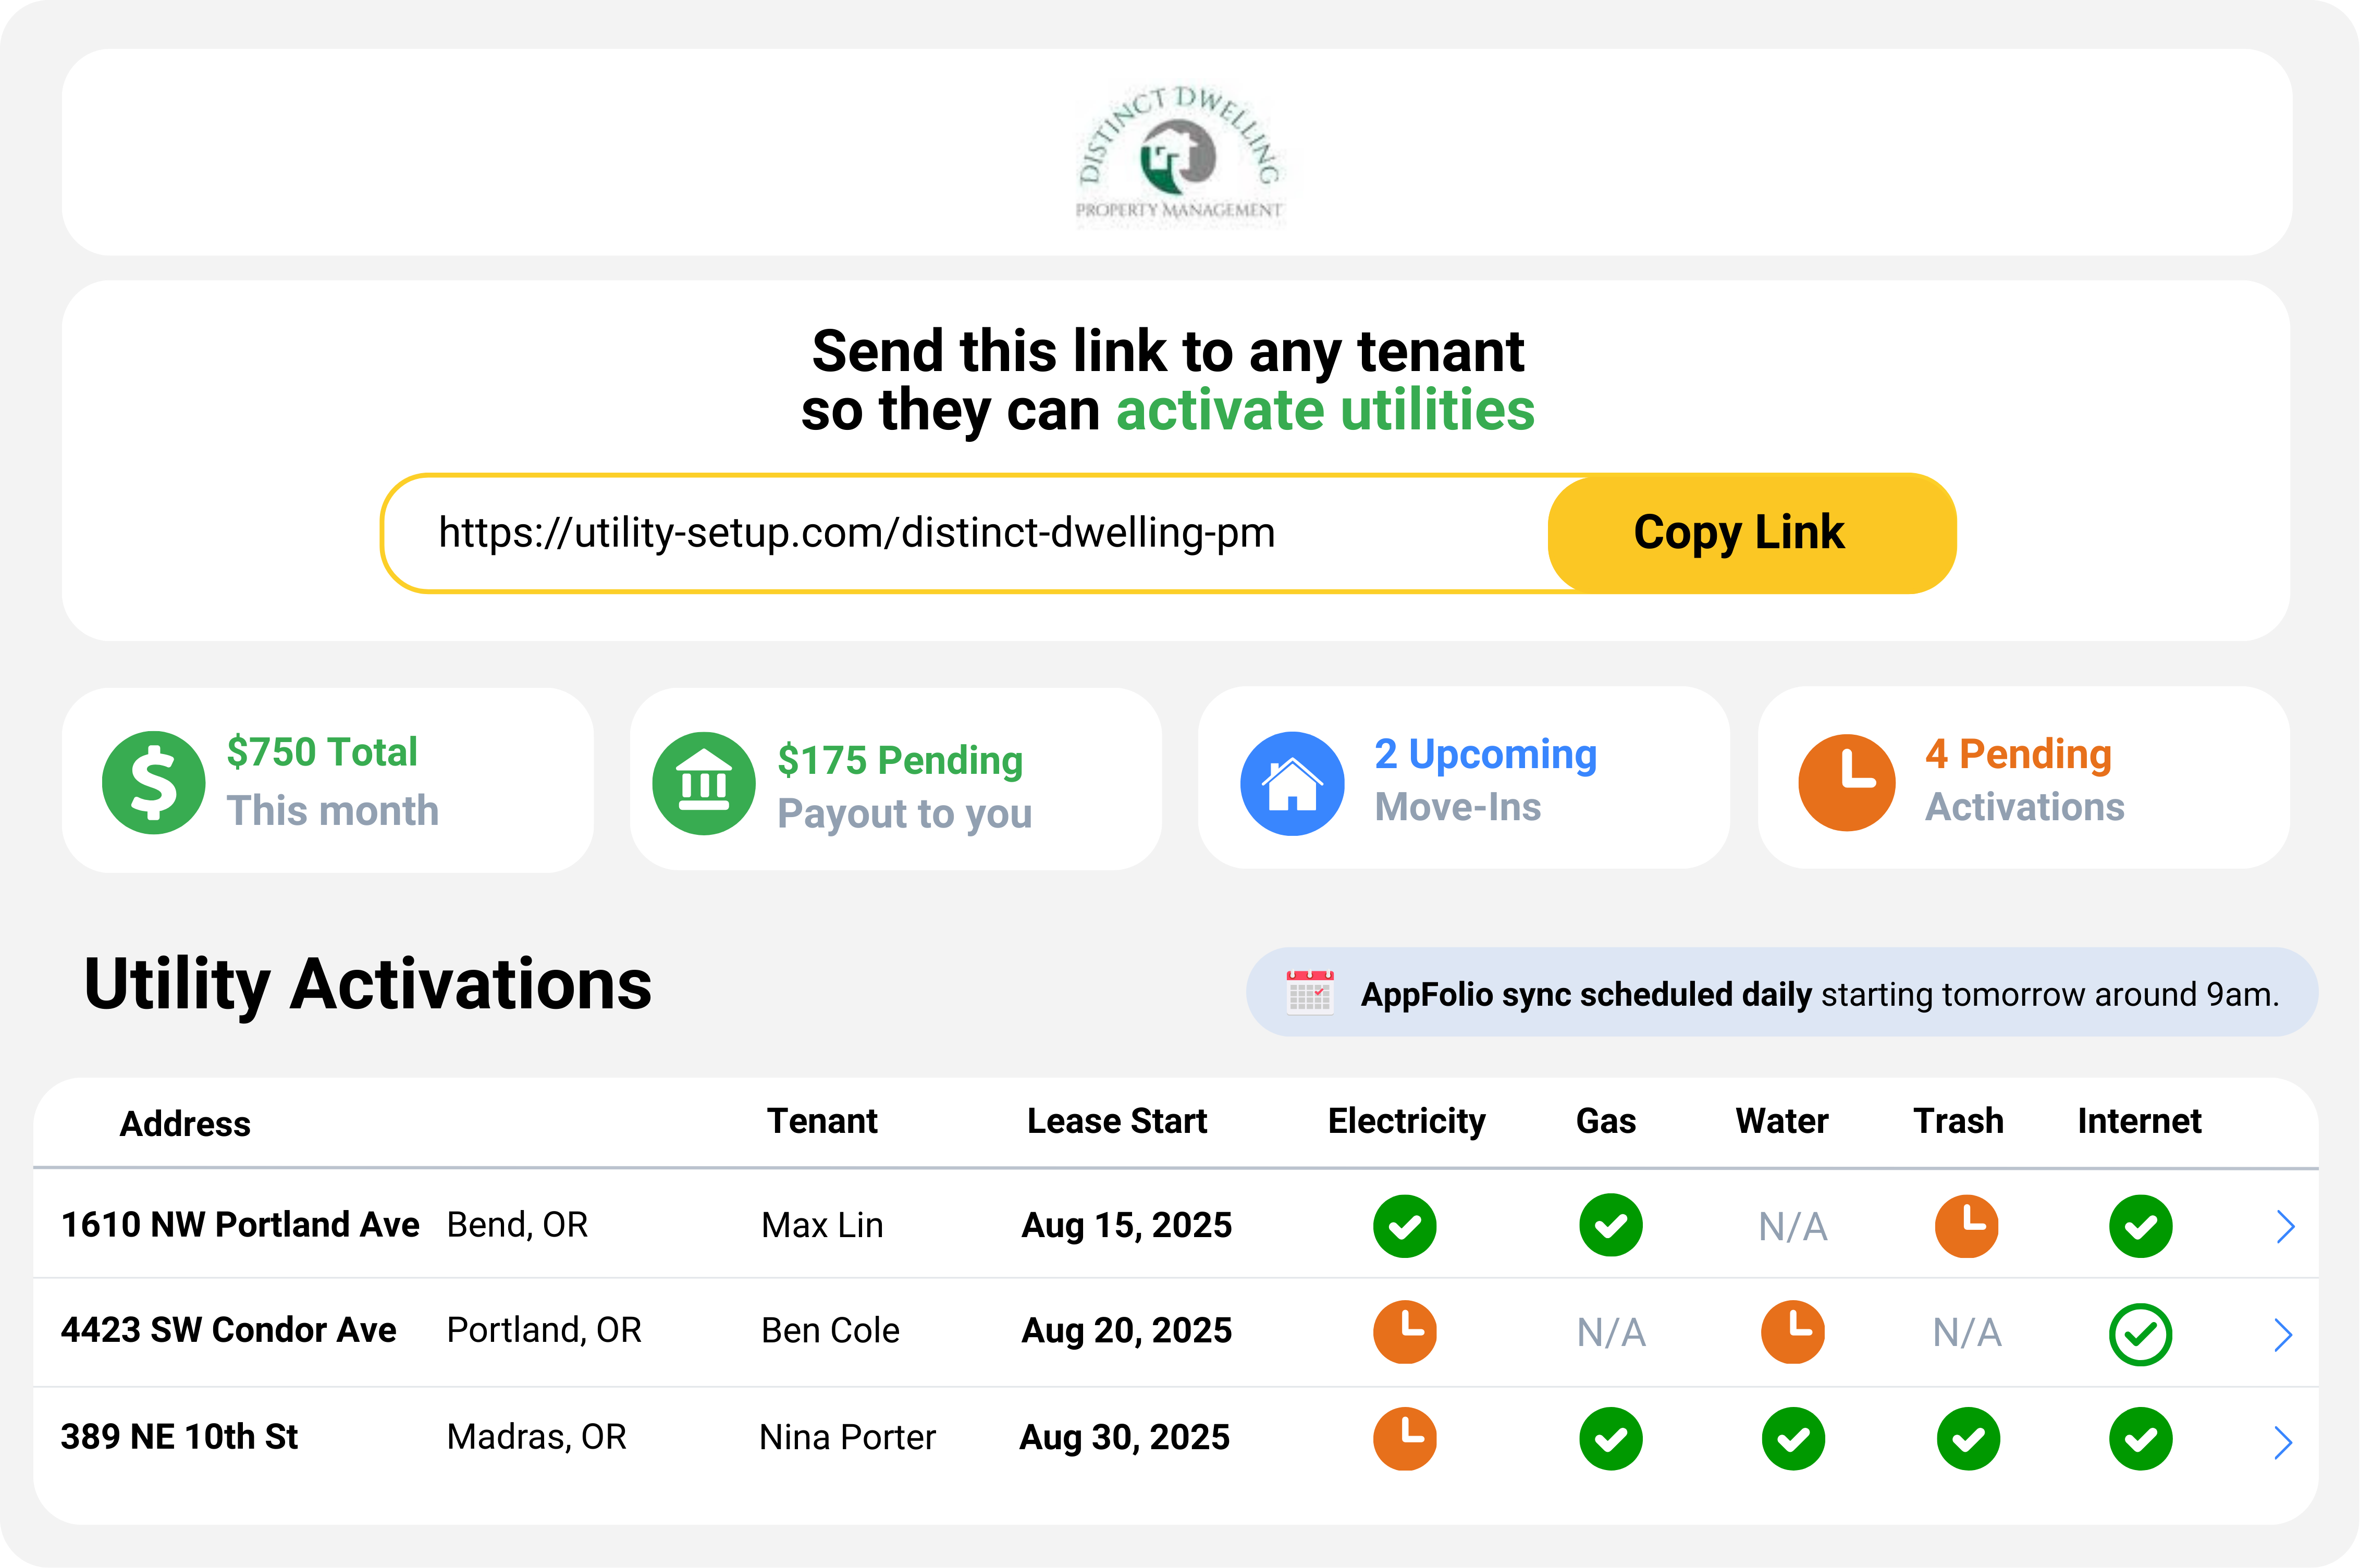
Task: Click the Address column header
Action: [x=185, y=1123]
